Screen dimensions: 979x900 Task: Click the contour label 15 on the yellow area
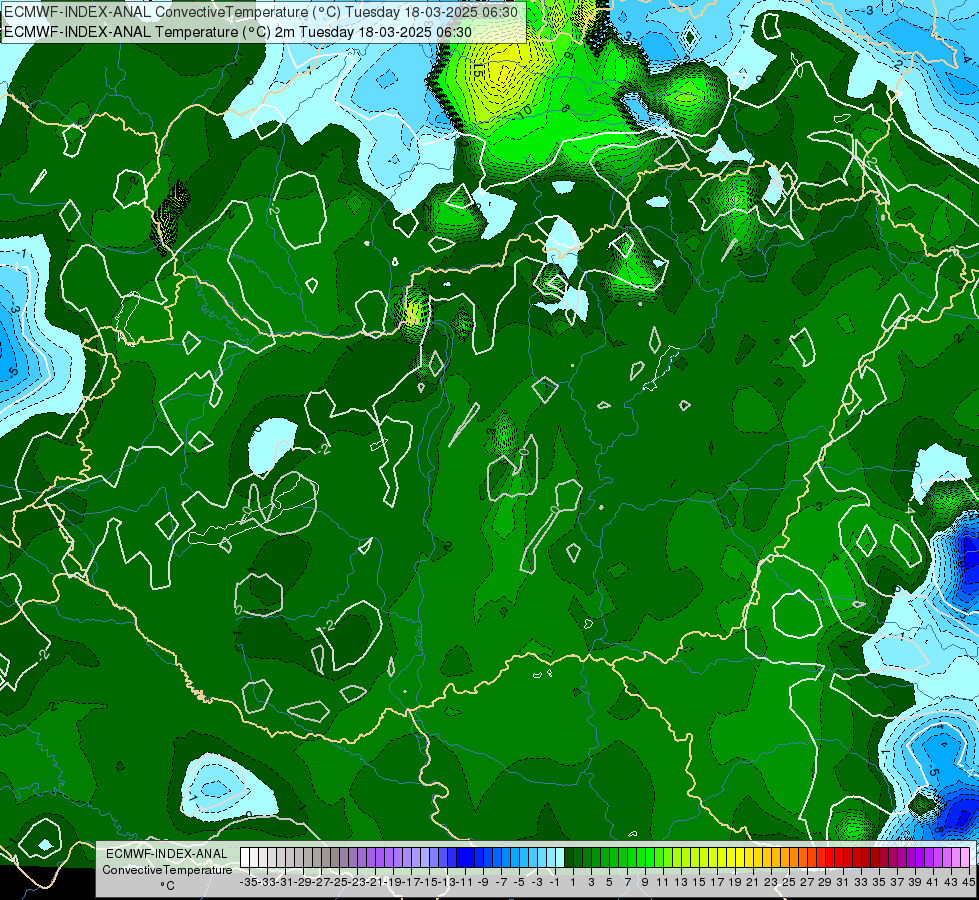tap(478, 68)
